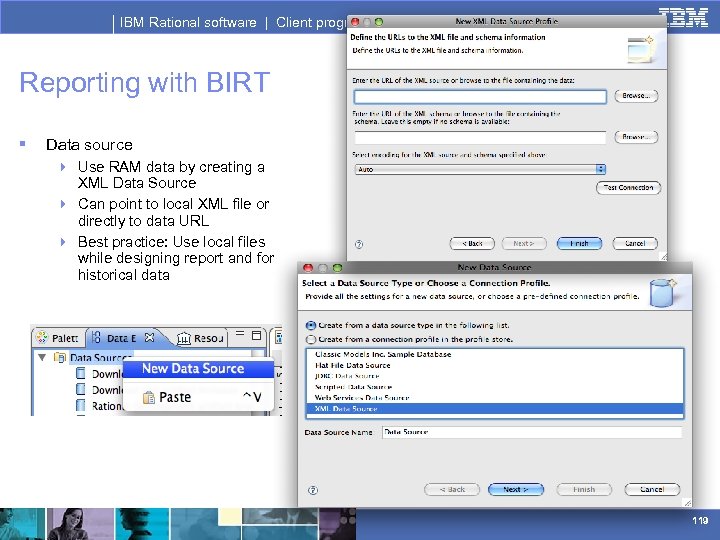Minimize the explorer panel view
Screen dimensions: 720x540
tap(240, 333)
